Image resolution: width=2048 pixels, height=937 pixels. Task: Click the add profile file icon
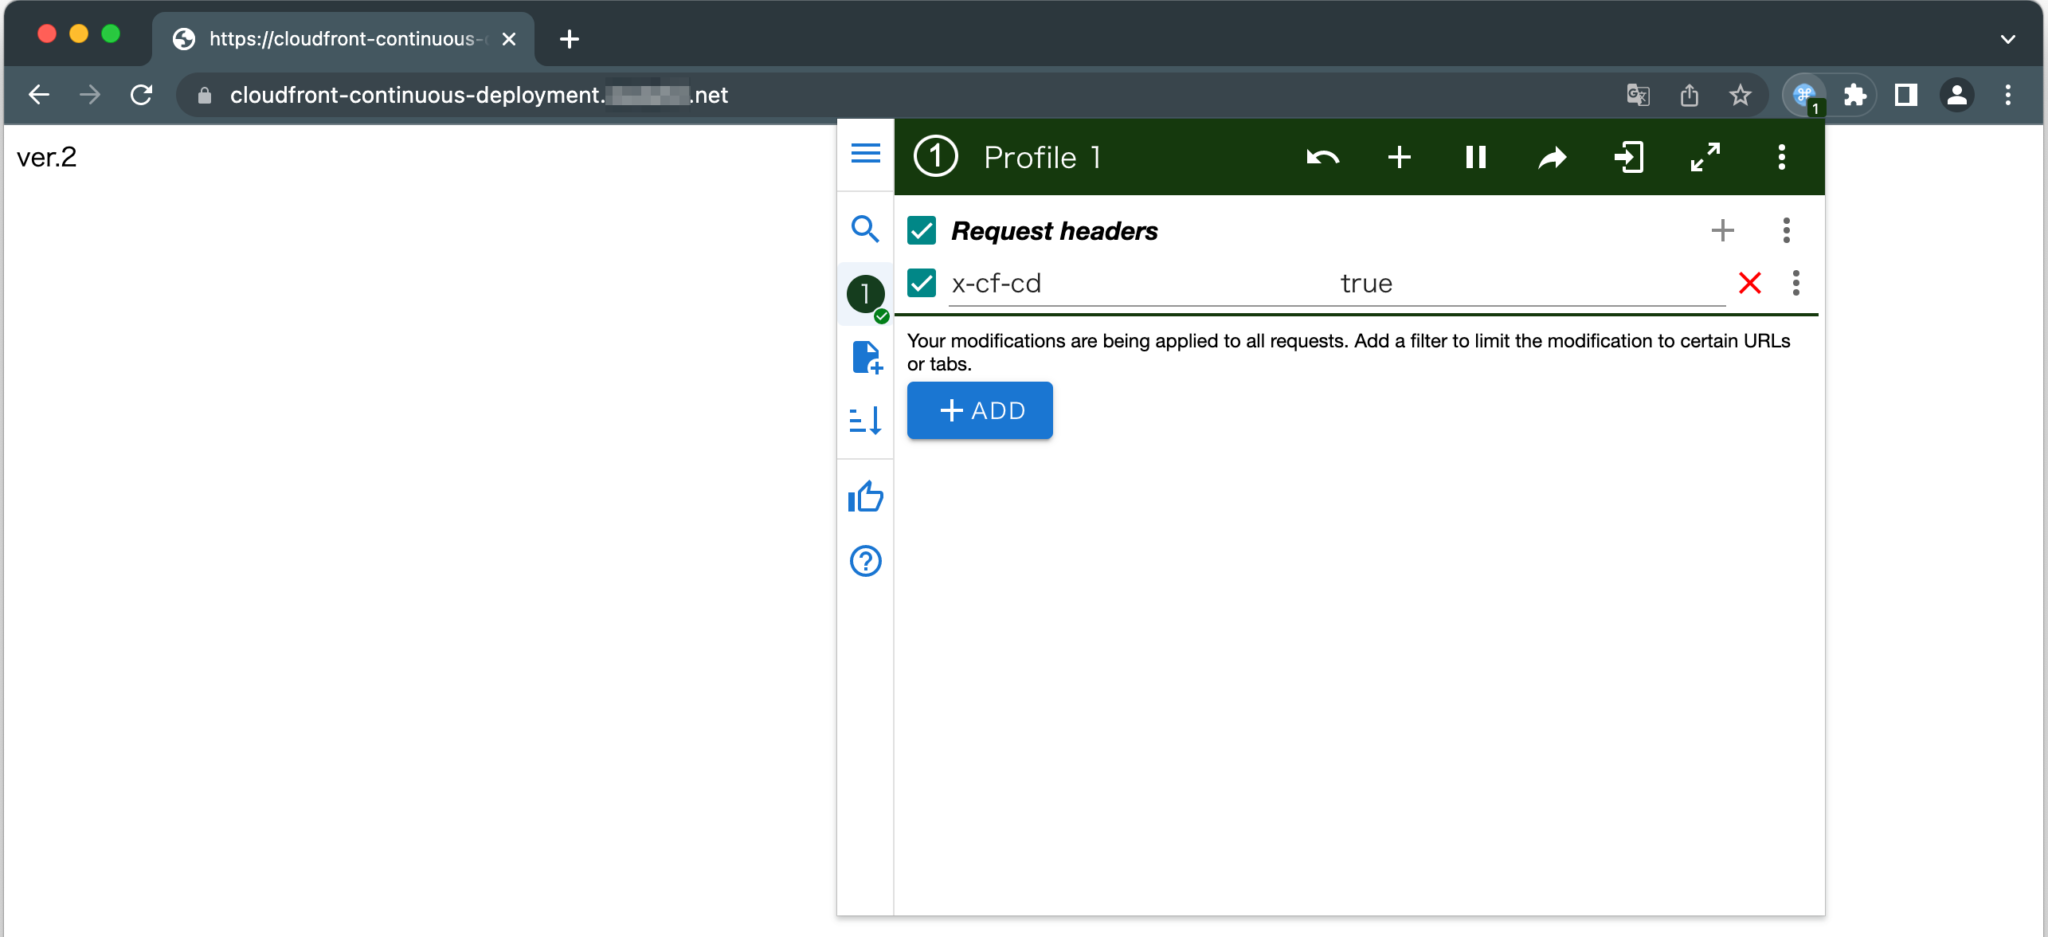click(866, 357)
